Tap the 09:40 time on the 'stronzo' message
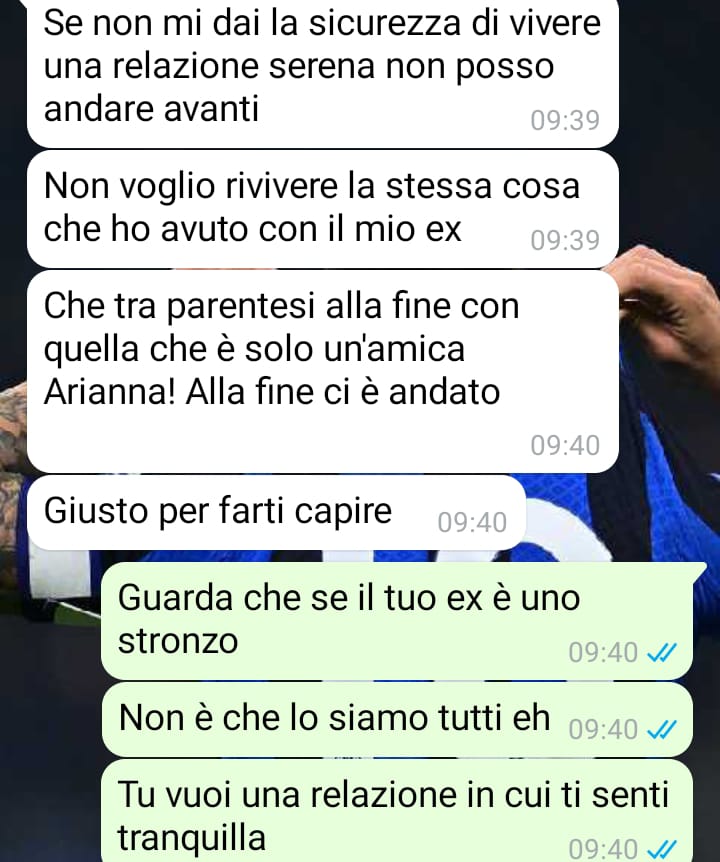Viewport: 720px width, 862px height. point(602,653)
